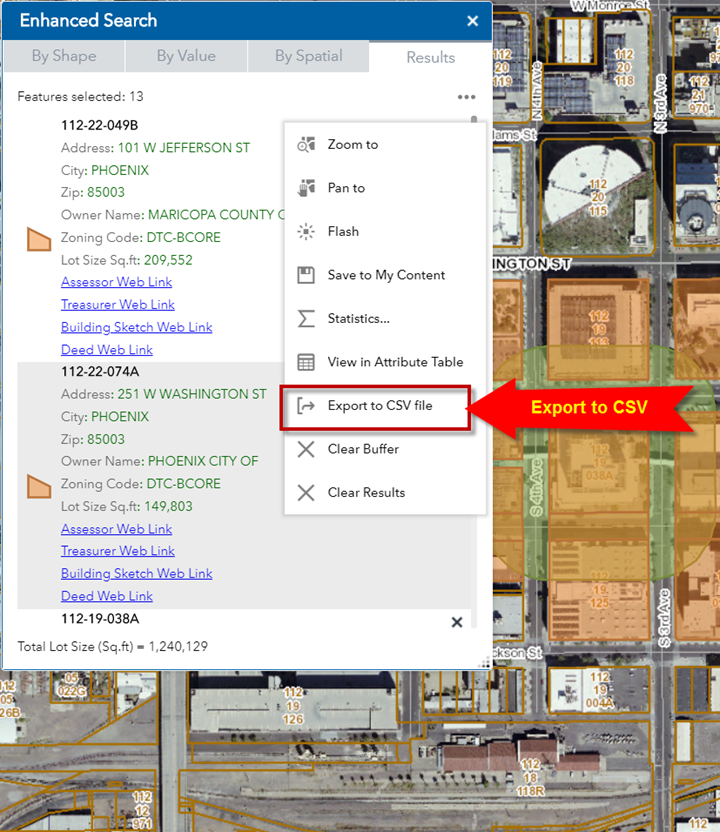Close the Enhanced Search panel
This screenshot has width=720, height=832.
click(472, 21)
